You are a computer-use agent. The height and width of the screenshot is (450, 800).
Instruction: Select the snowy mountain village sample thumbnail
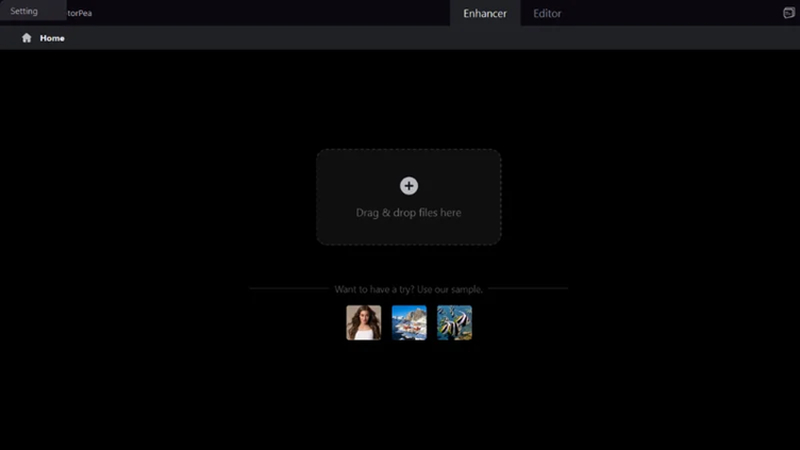coord(409,322)
